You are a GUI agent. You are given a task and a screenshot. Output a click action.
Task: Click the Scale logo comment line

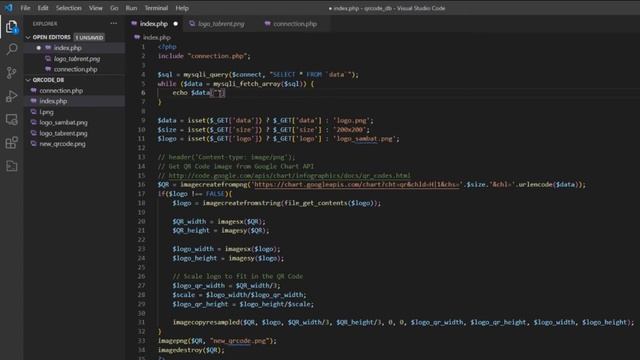238,276
